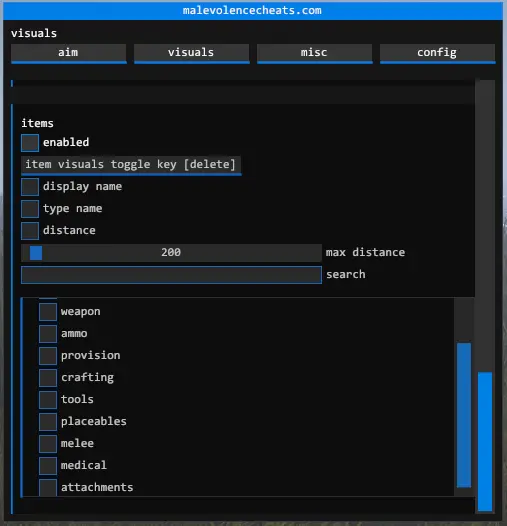The height and width of the screenshot is (526, 507).
Task: Enable the distance checkbox
Action: click(x=30, y=230)
